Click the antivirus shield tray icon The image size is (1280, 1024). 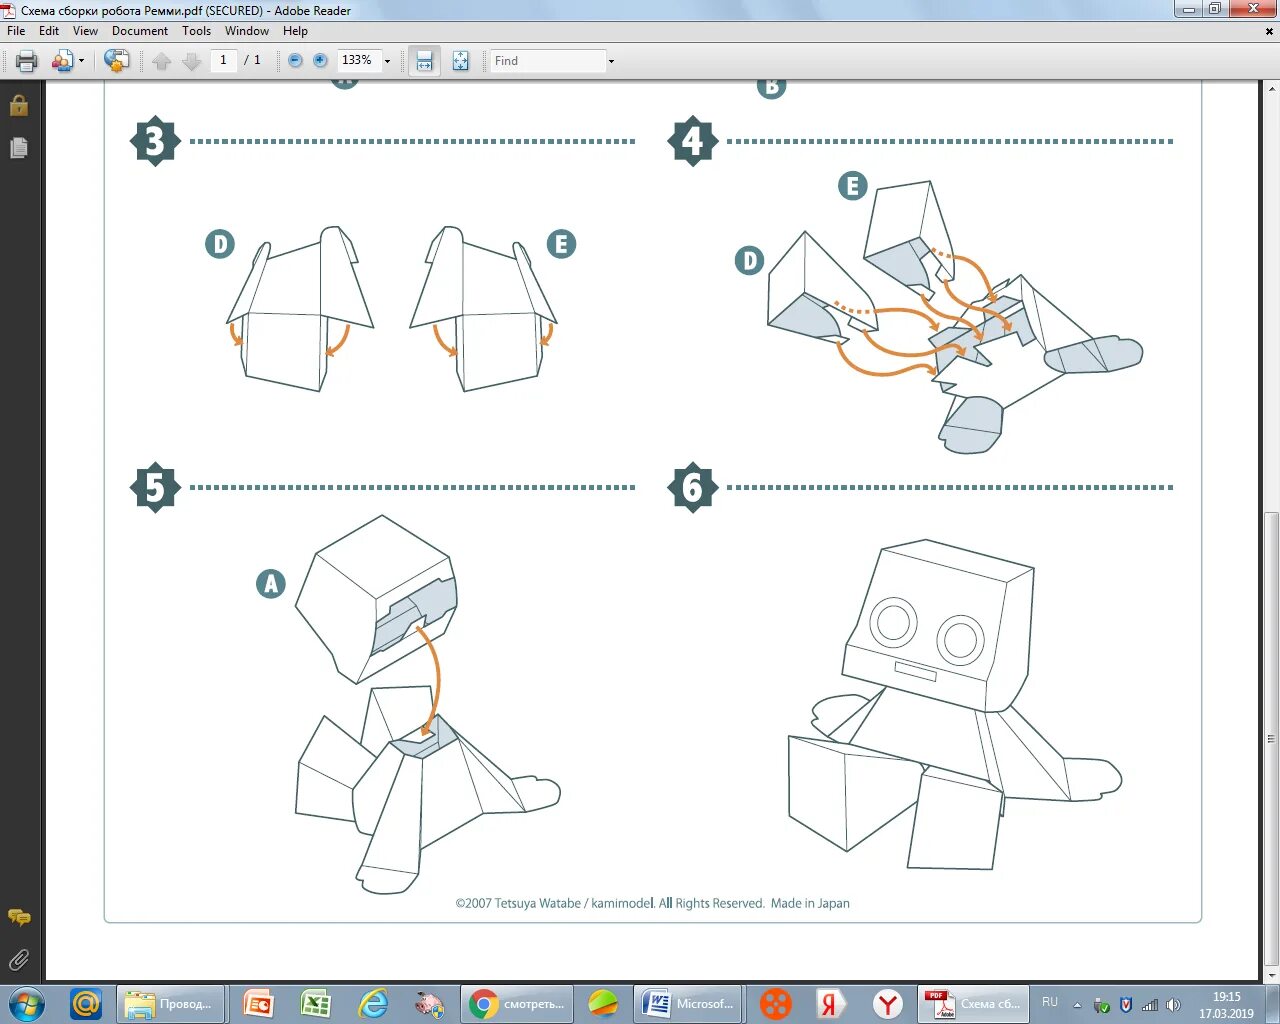click(x=1125, y=1005)
